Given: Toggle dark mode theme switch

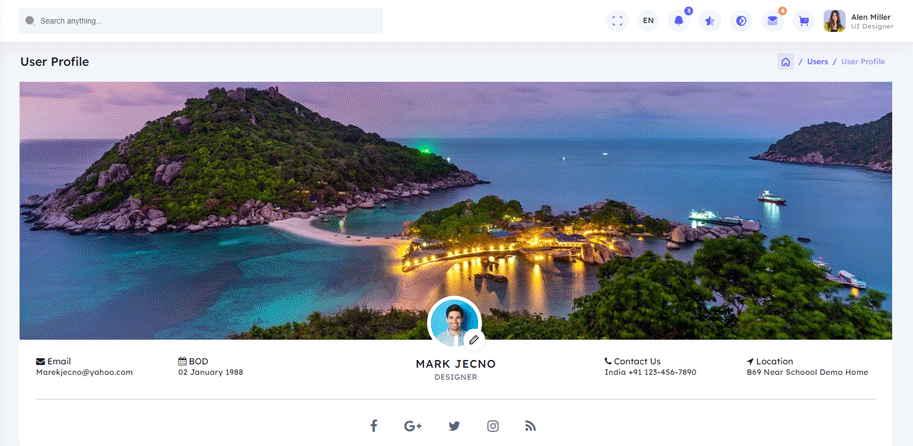Looking at the screenshot, I should (x=741, y=21).
